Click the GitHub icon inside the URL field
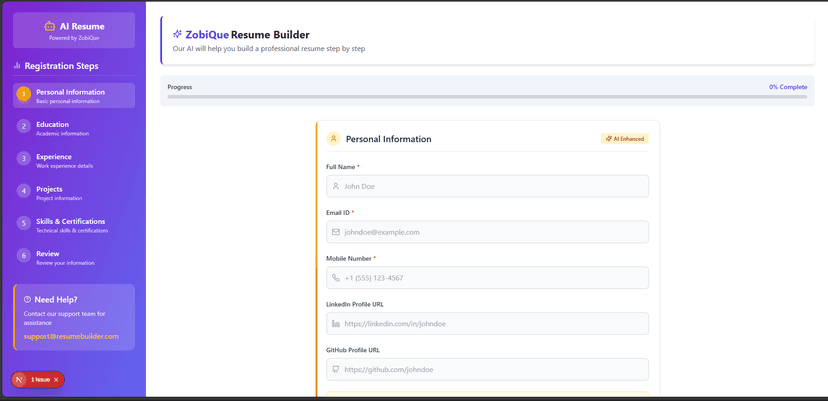 [336, 369]
